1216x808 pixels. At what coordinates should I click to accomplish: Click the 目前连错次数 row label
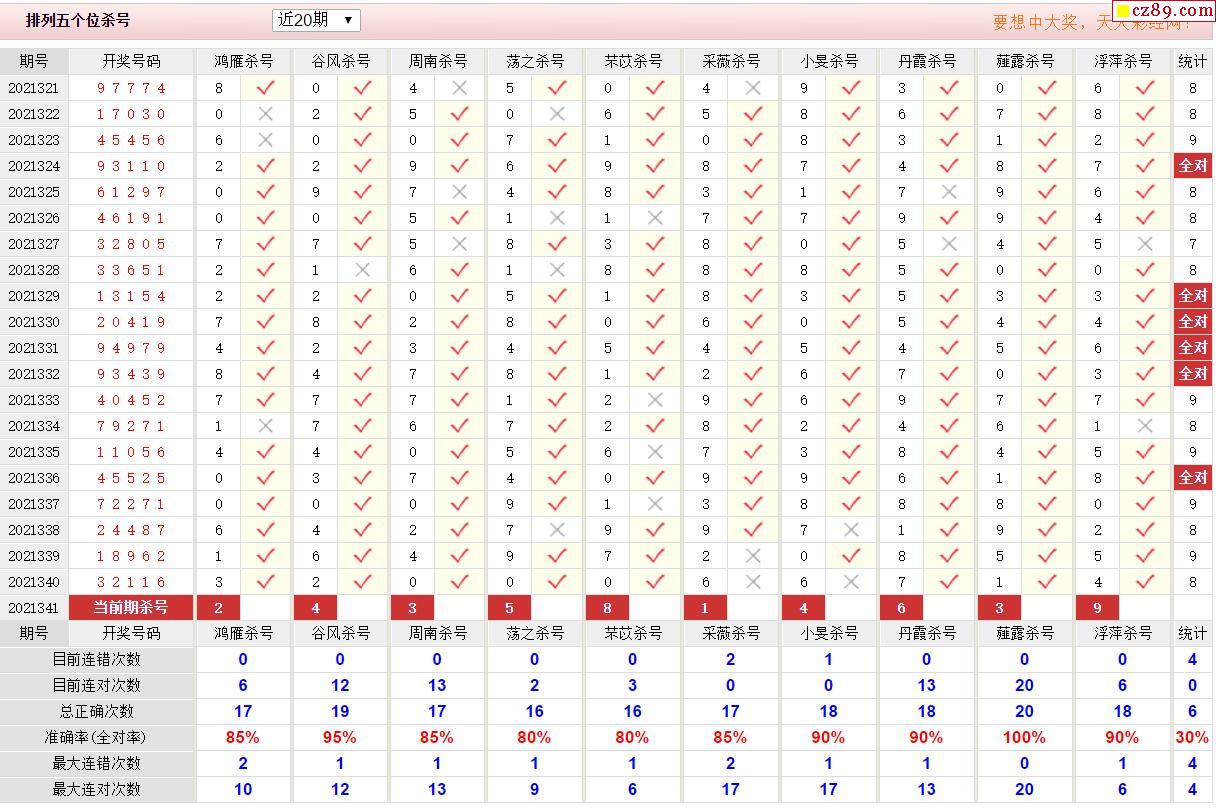[97, 659]
